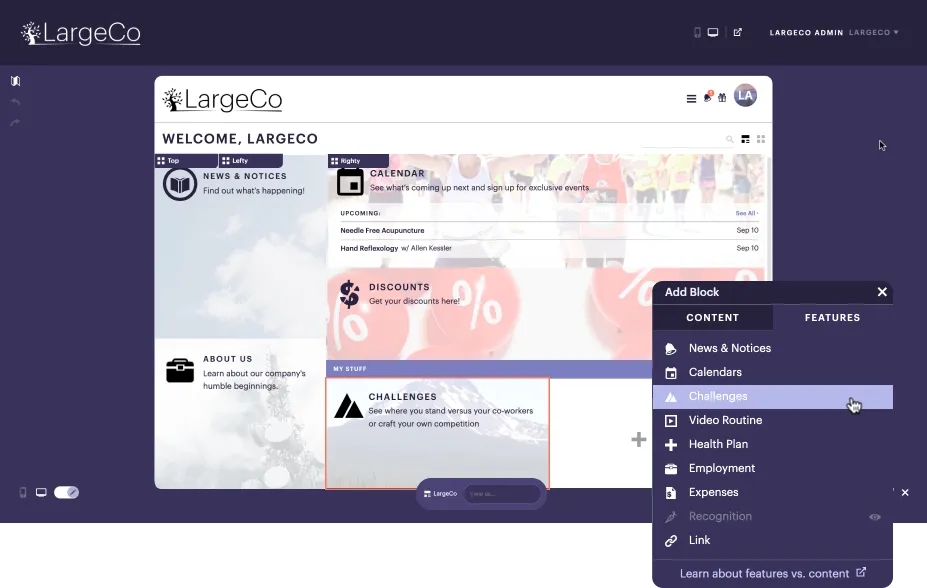
Task: Select News & Notices in Add Block list
Action: 773,349
